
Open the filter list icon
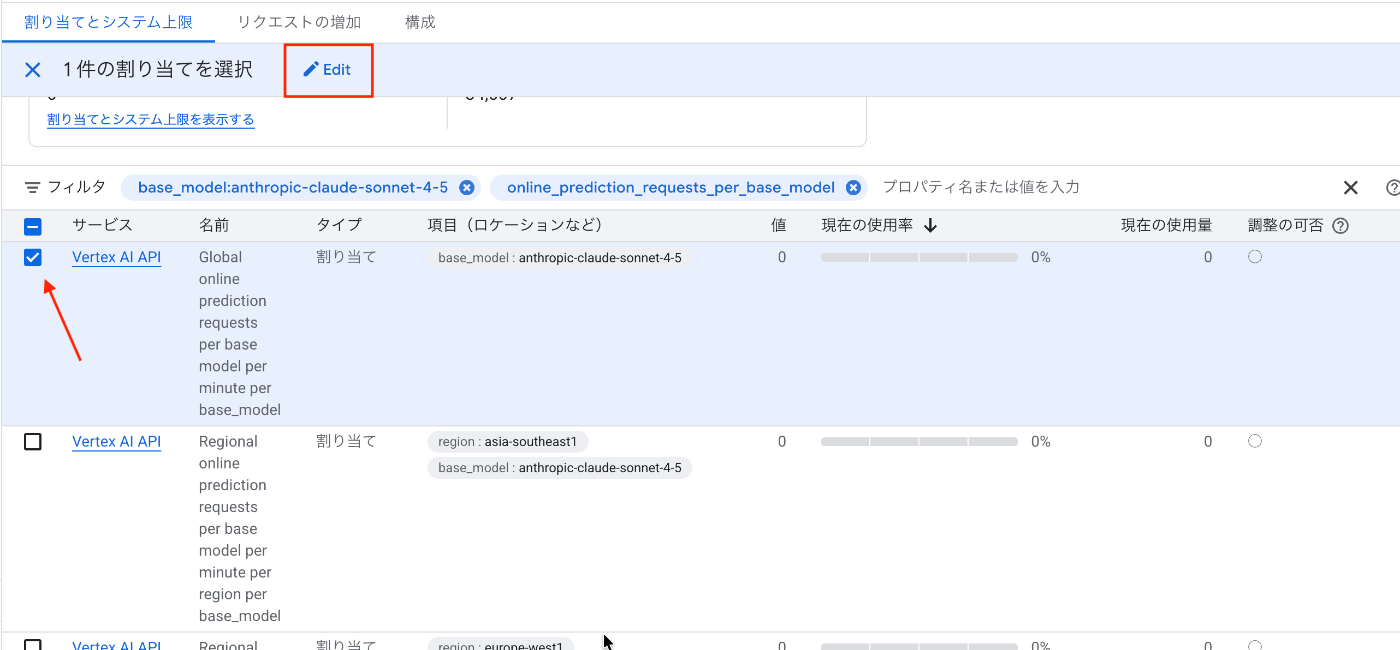(33, 187)
